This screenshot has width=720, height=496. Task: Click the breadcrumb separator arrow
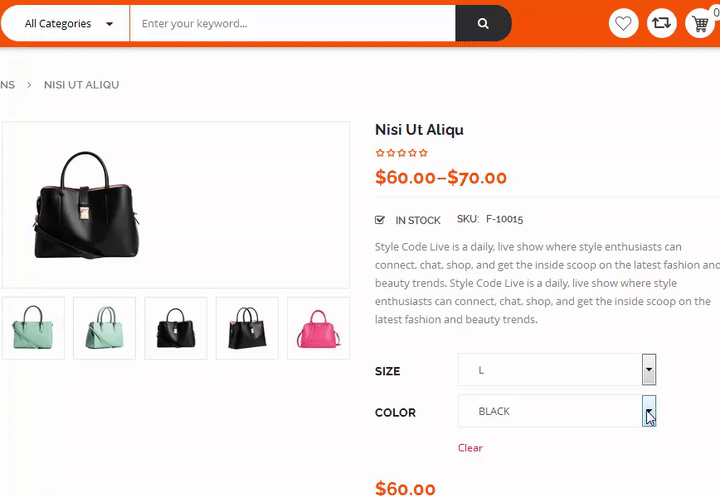tap(30, 85)
